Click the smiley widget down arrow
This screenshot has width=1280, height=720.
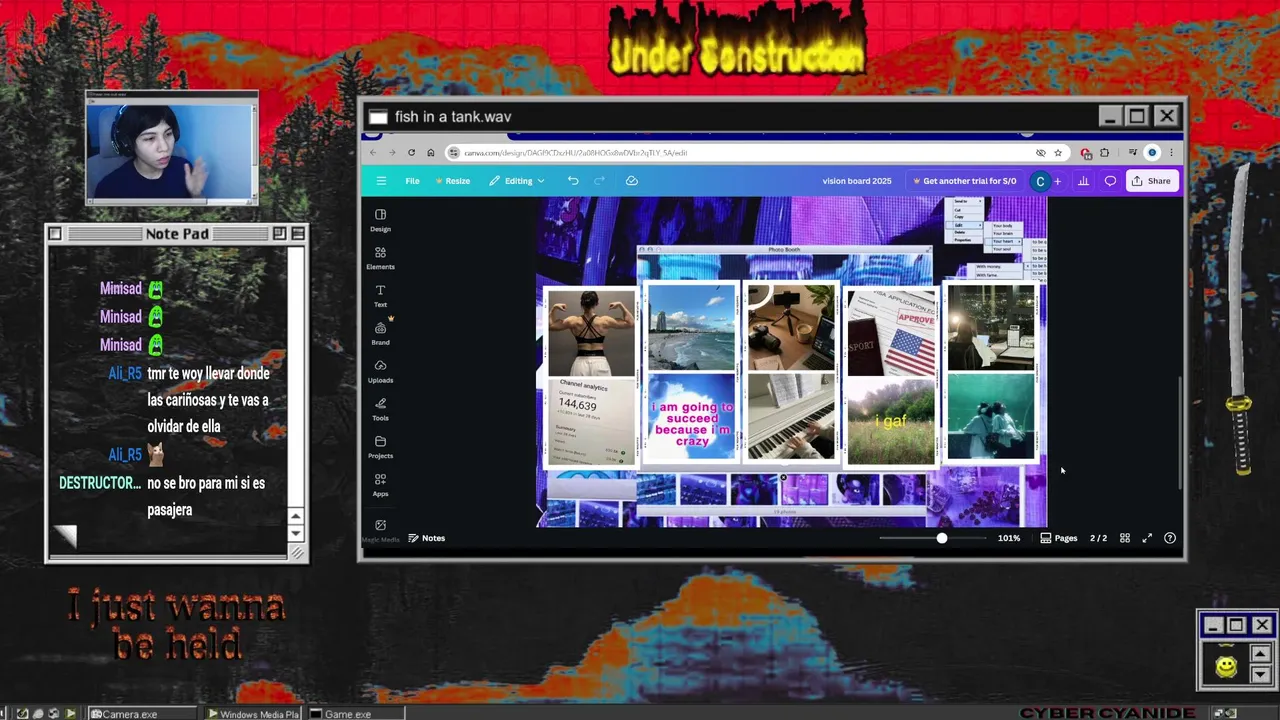[1260, 674]
